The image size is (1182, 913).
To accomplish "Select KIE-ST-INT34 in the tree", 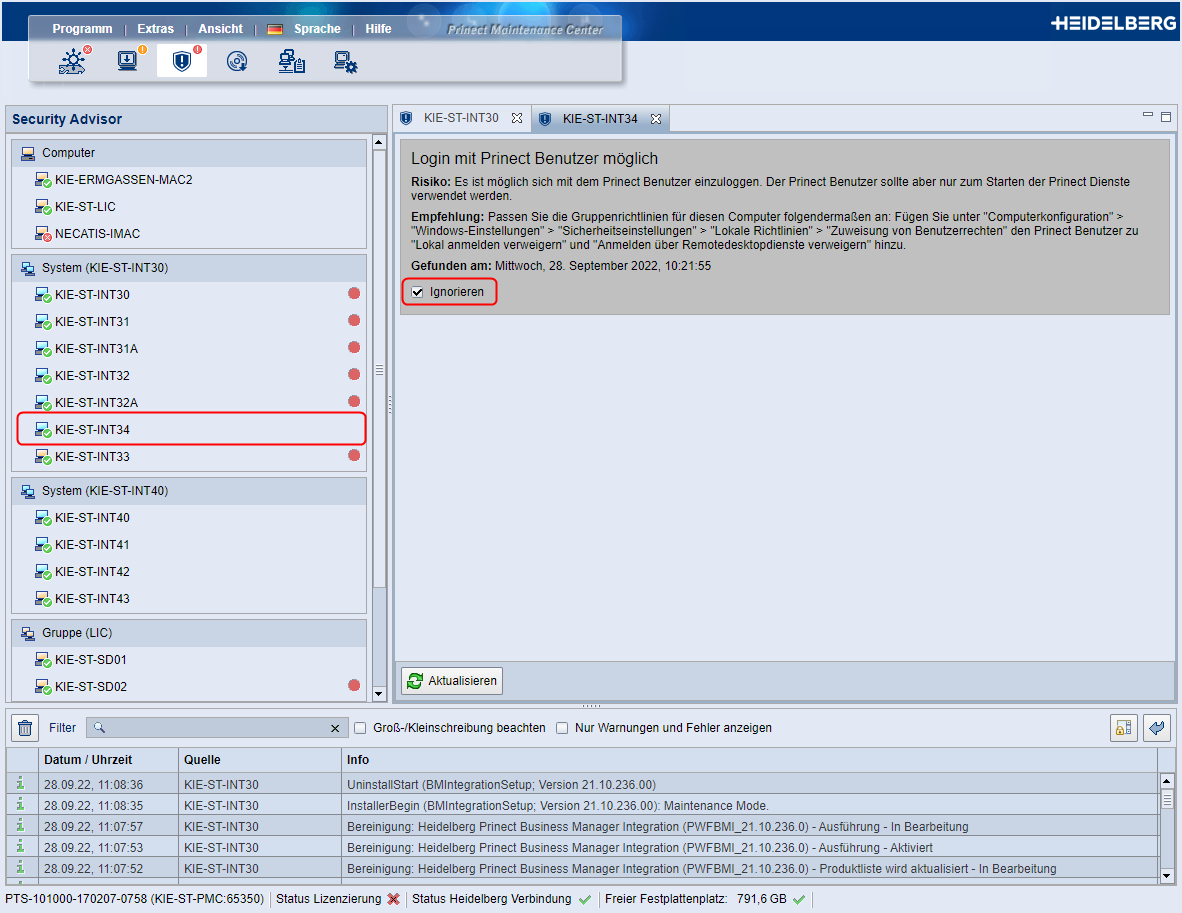I will pos(92,430).
